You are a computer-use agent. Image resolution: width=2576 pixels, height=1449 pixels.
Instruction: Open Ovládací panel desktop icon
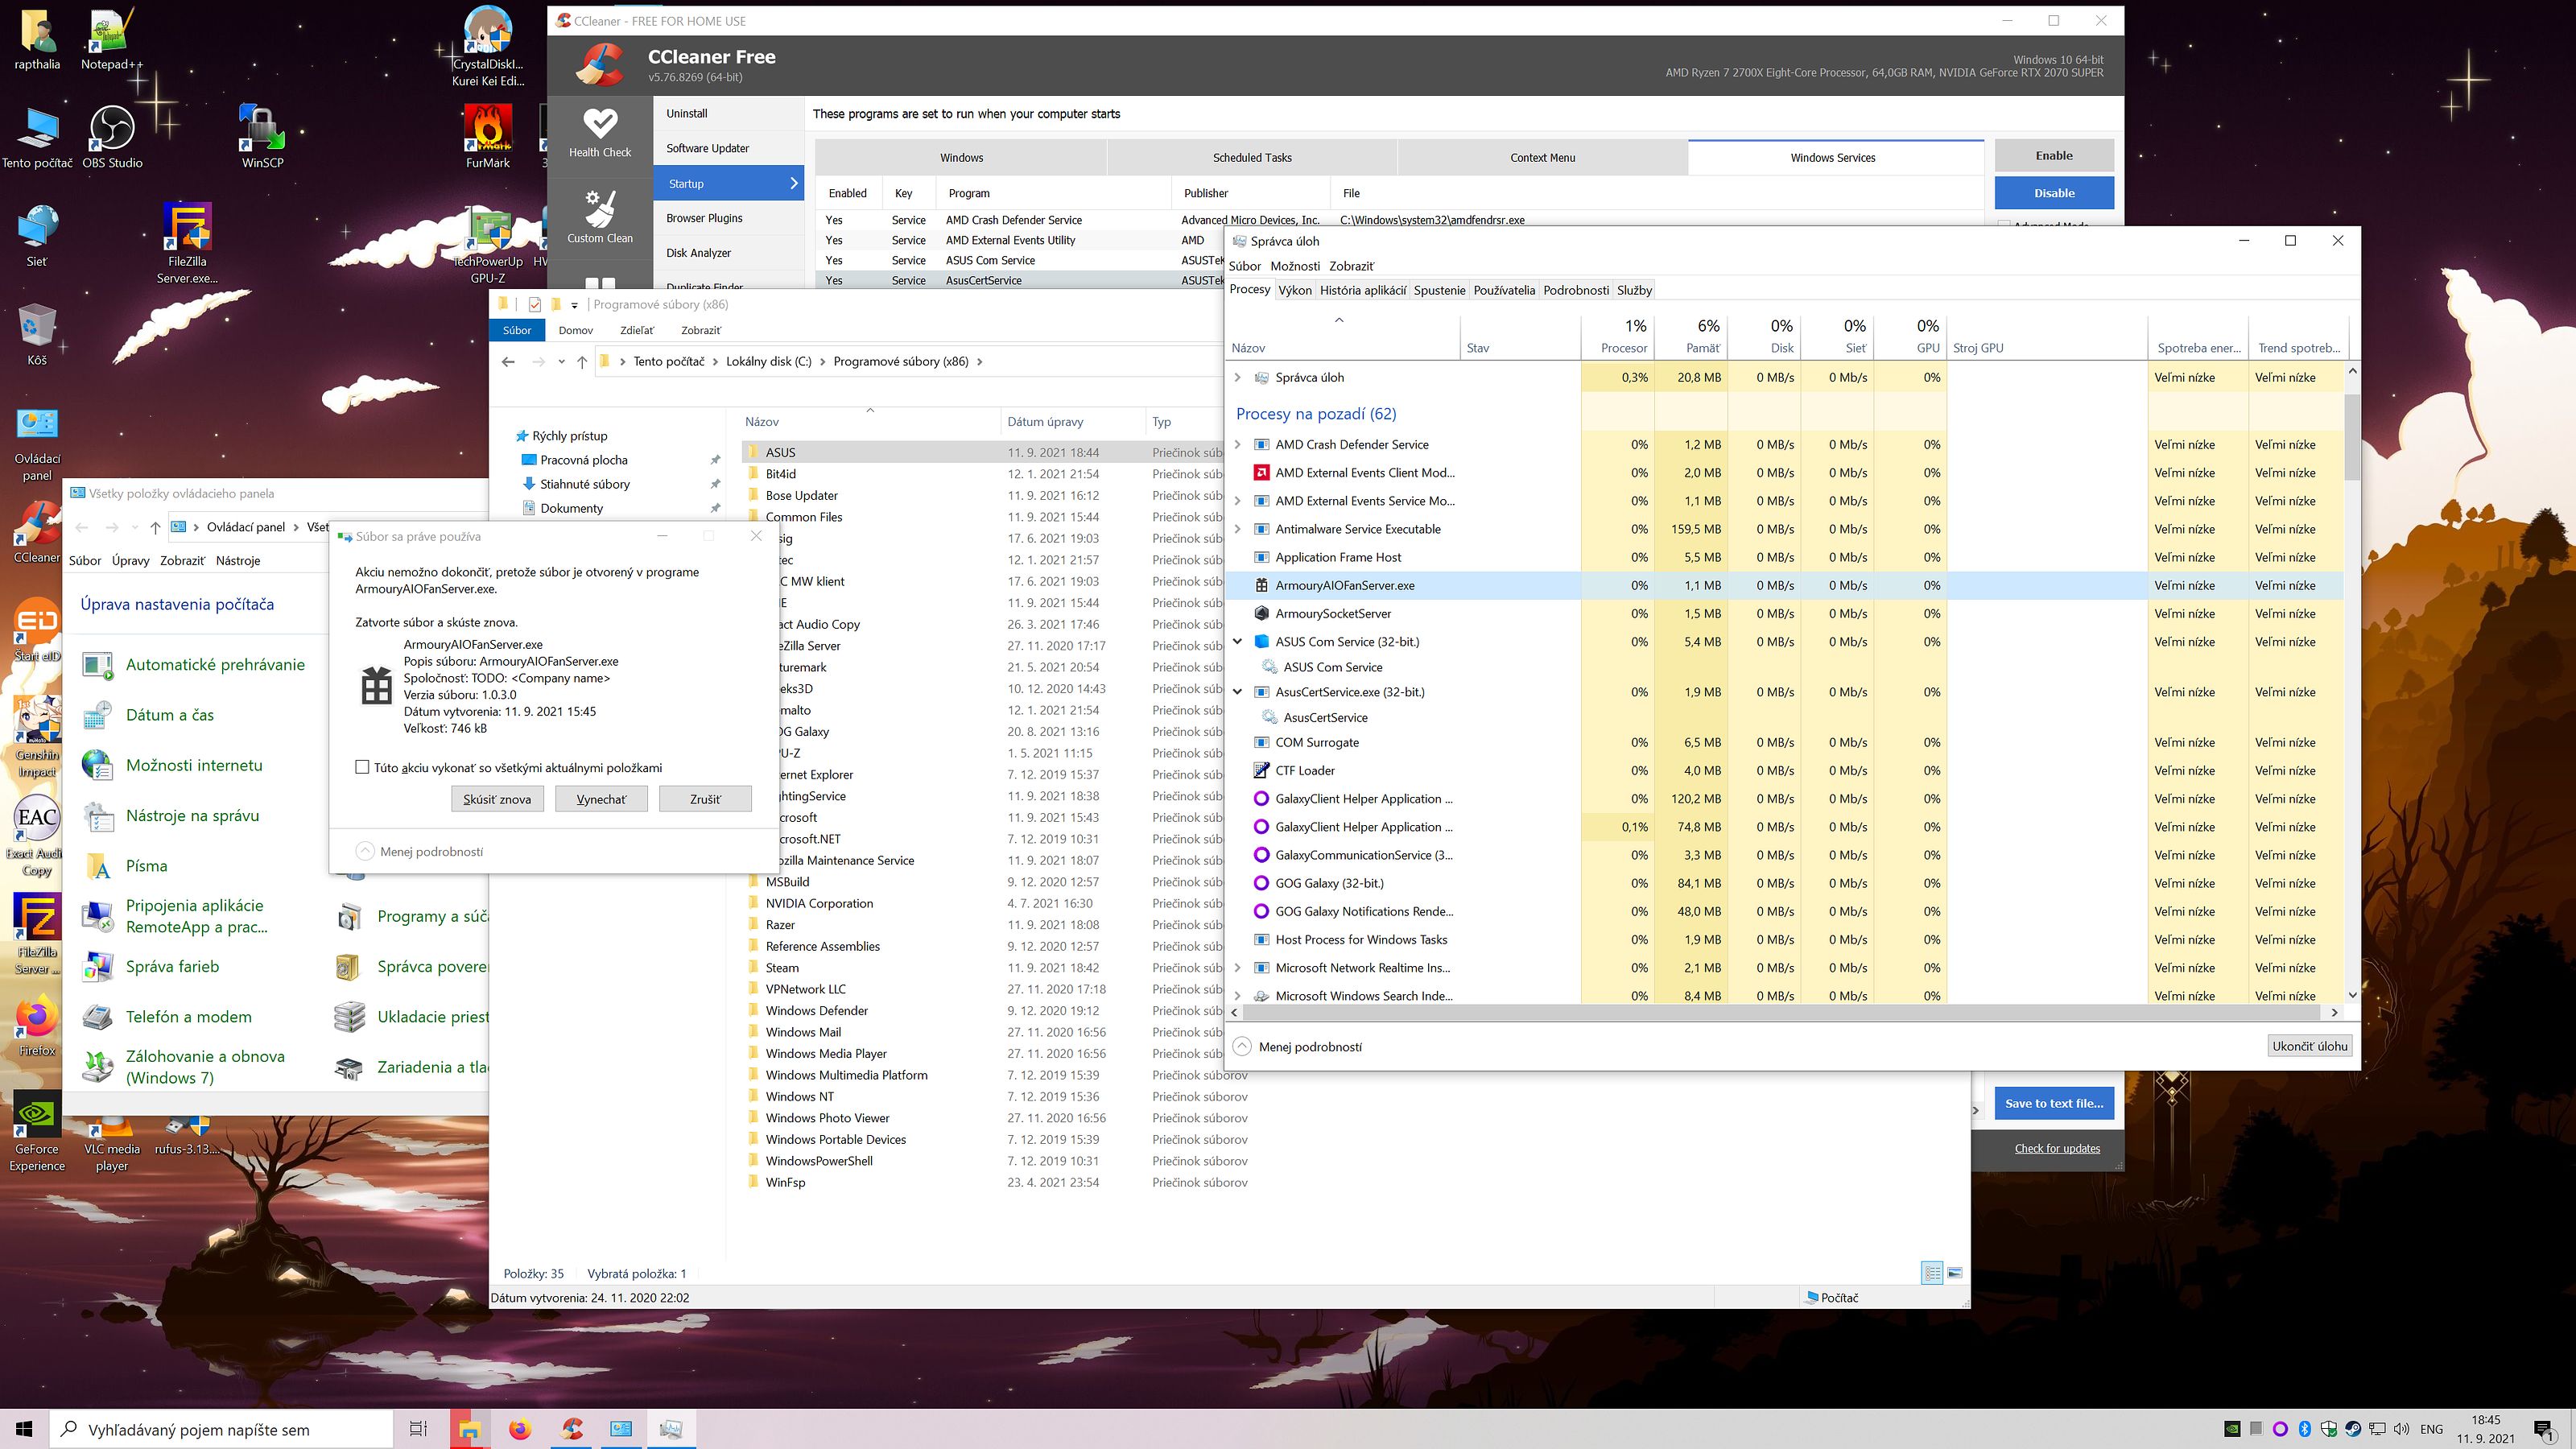click(37, 443)
